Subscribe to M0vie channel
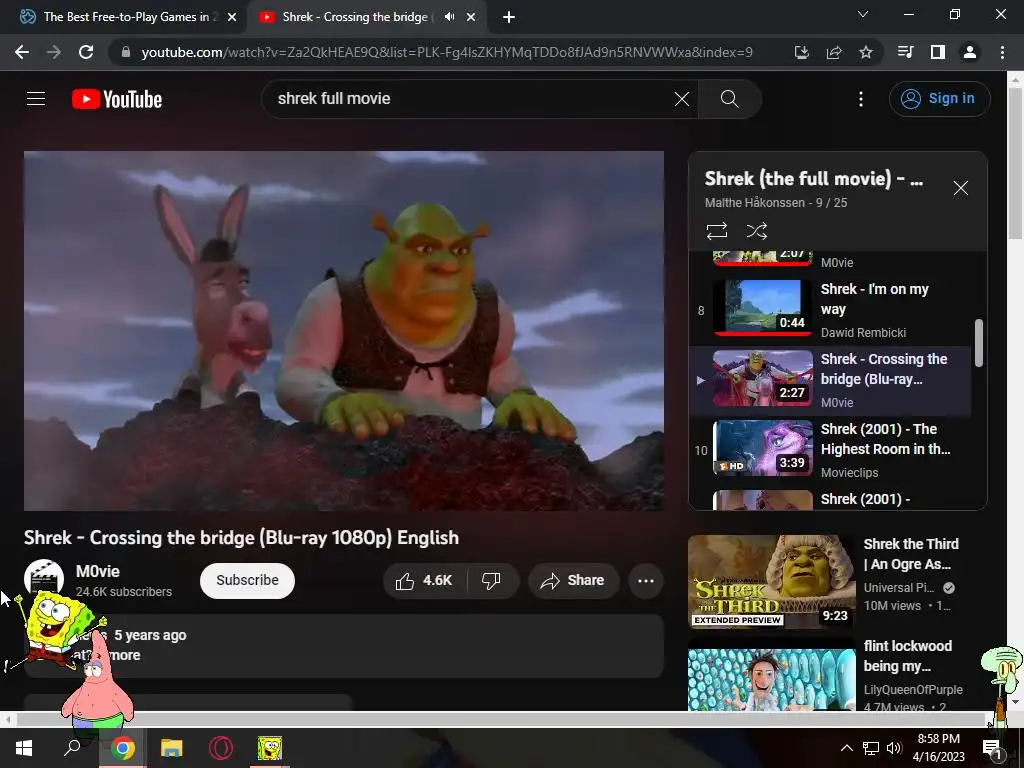 coord(248,581)
